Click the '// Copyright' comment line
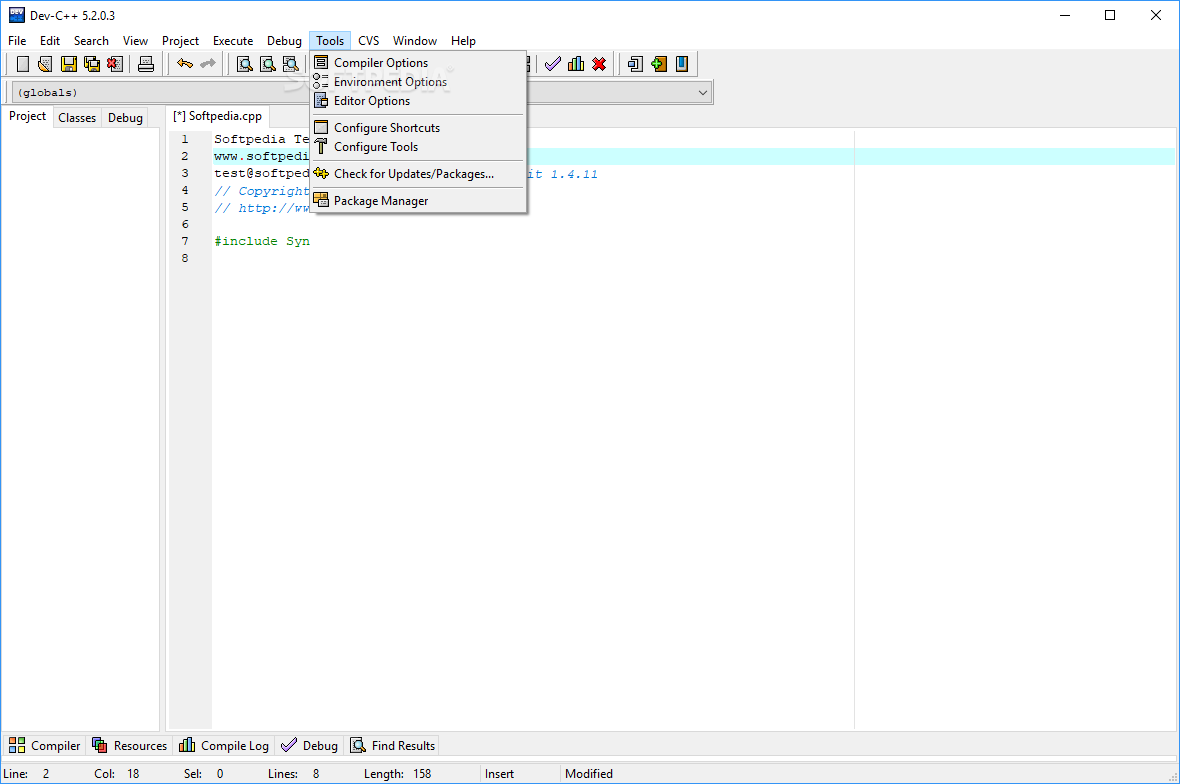This screenshot has width=1180, height=784. pyautogui.click(x=262, y=191)
